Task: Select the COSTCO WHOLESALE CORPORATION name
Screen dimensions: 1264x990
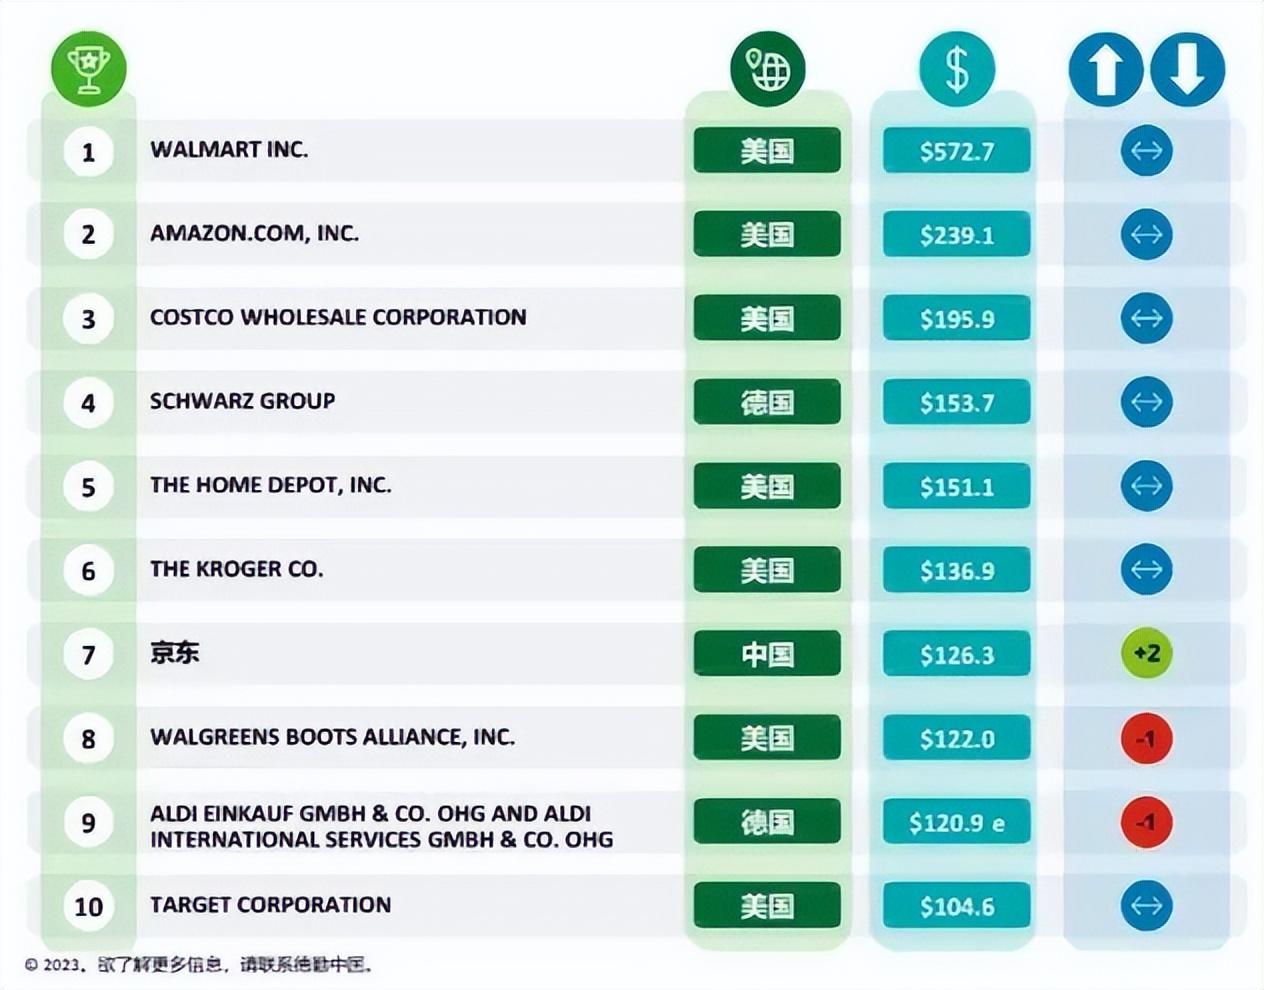Action: click(x=338, y=318)
